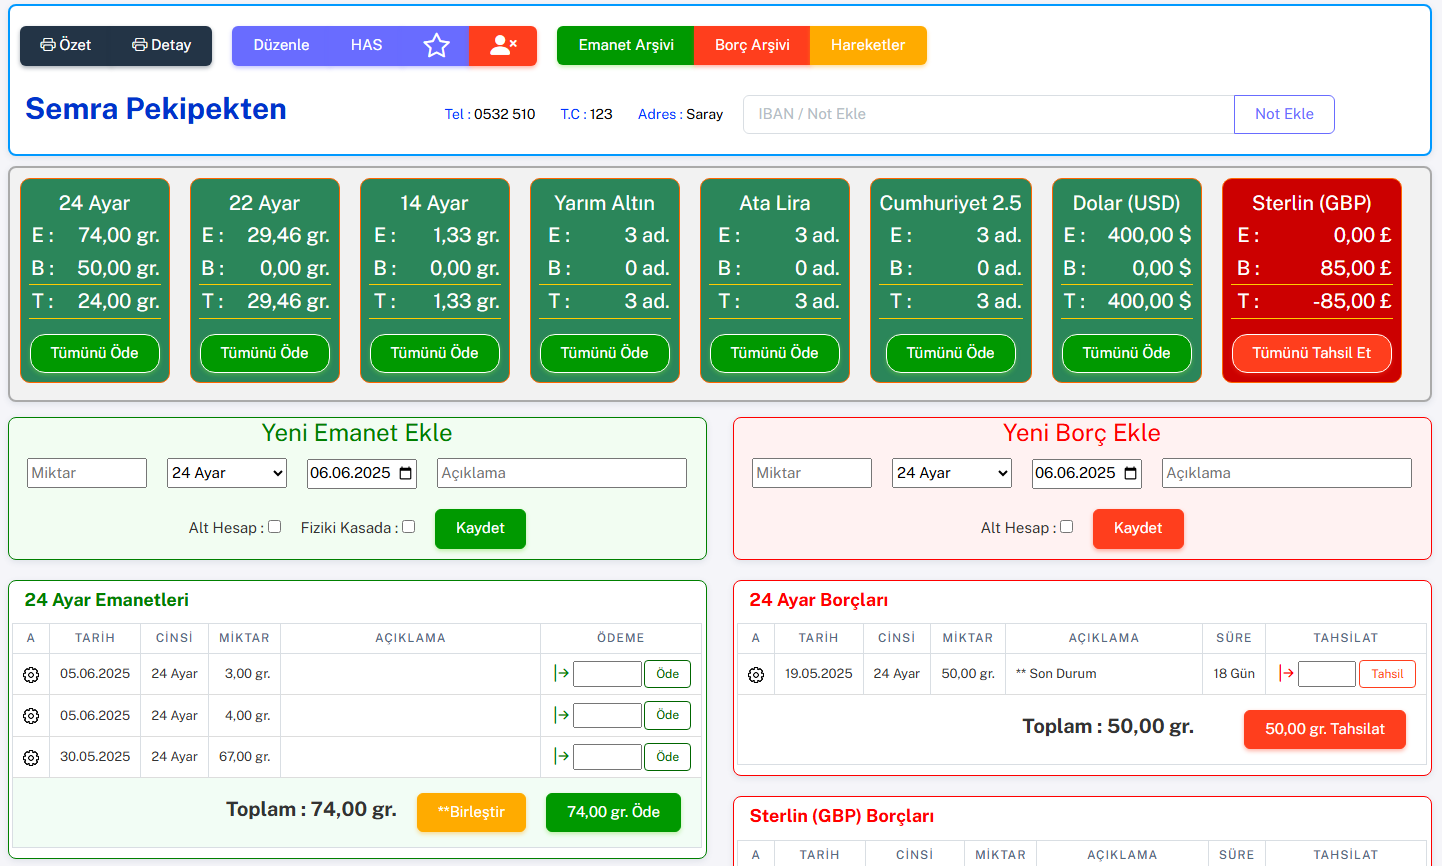Open calendar picker in Yeni Emanet date field
Screen dimensions: 1443x866
(x=406, y=473)
